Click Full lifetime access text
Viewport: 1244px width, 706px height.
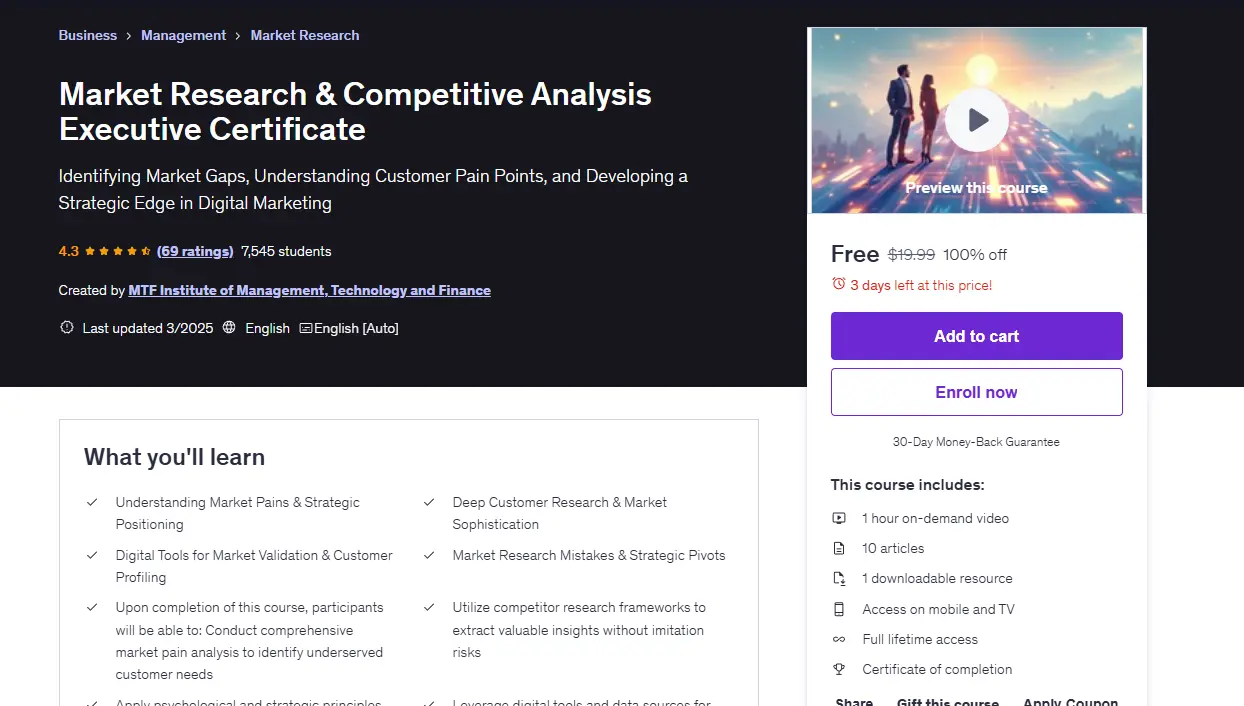click(x=920, y=639)
